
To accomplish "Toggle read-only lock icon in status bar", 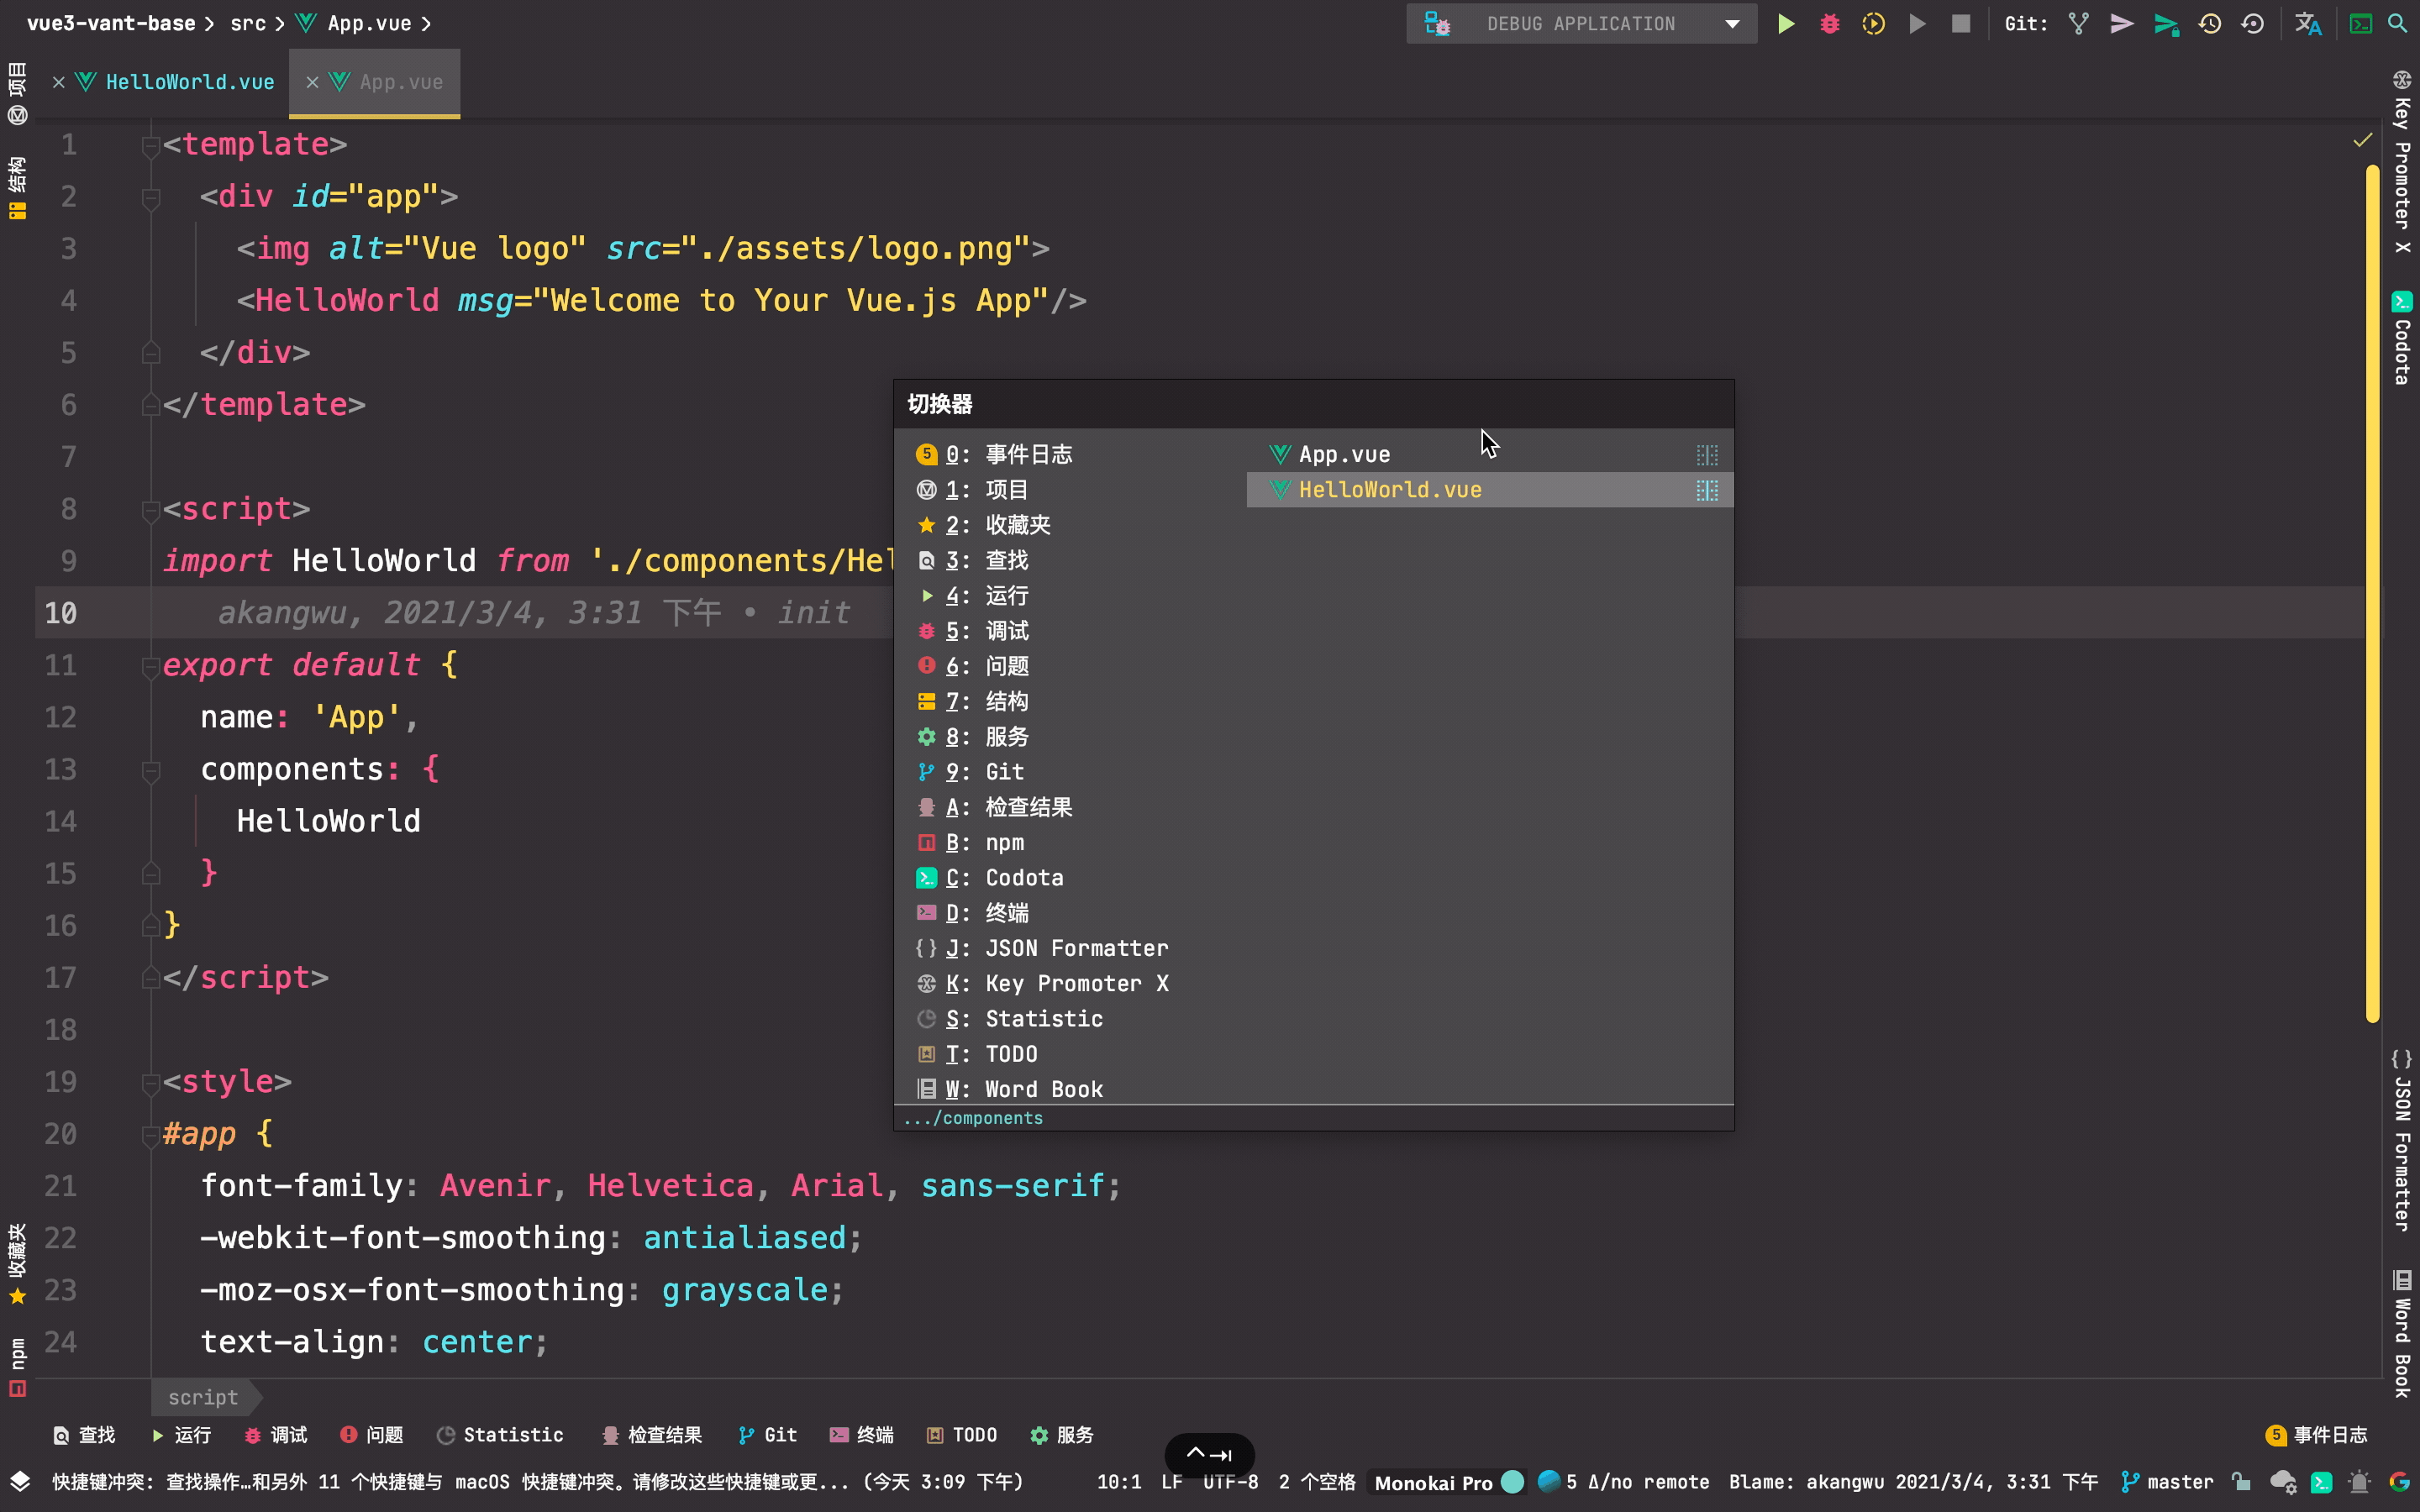I will coord(2241,1482).
